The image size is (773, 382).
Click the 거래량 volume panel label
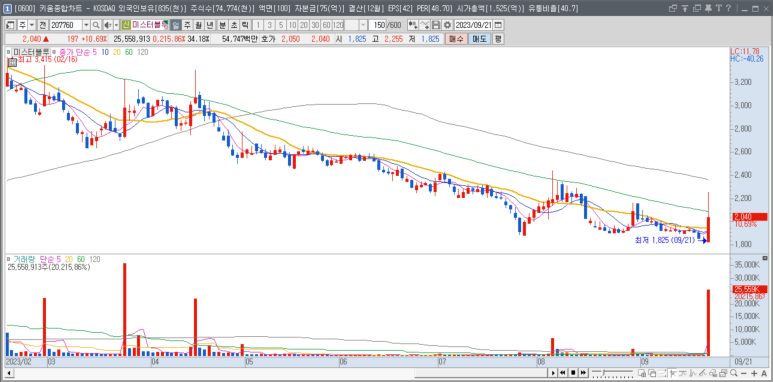coord(24,259)
